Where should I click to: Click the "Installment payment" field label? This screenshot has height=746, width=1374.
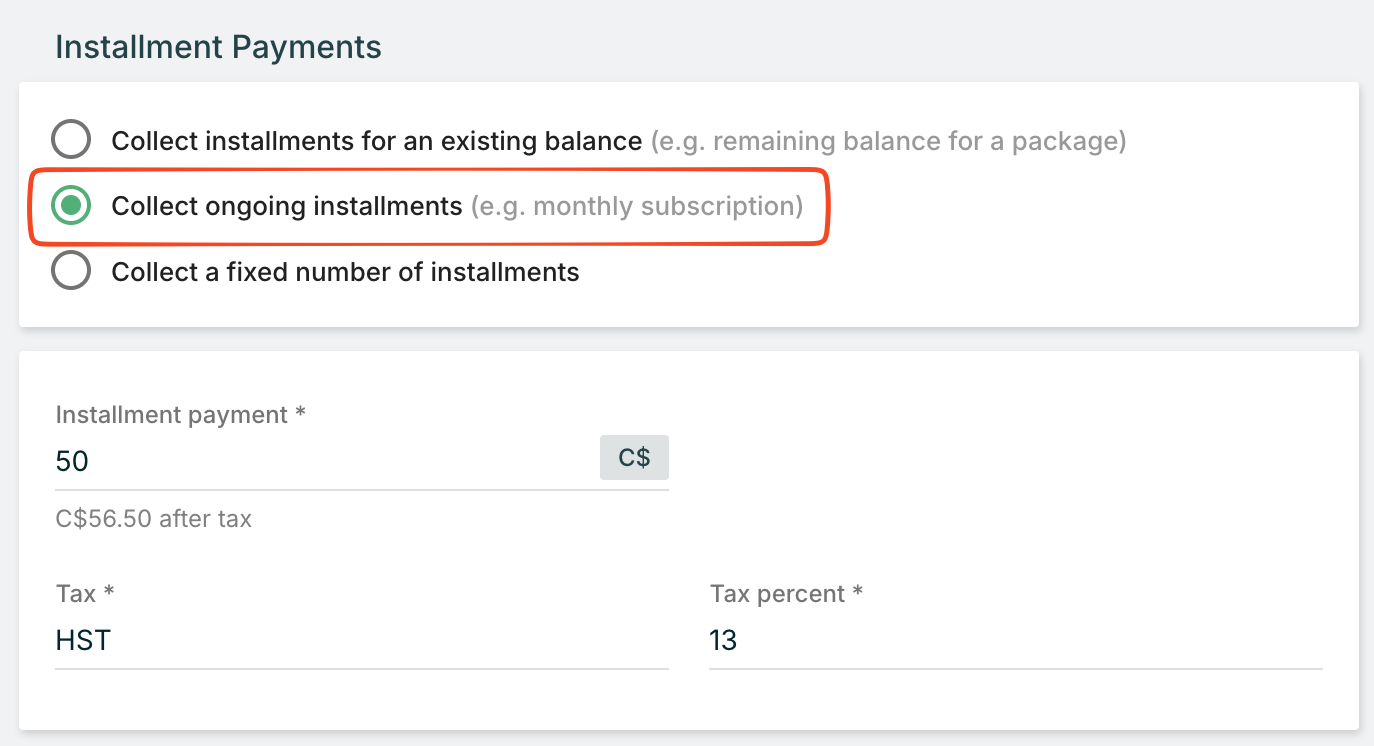(x=172, y=414)
